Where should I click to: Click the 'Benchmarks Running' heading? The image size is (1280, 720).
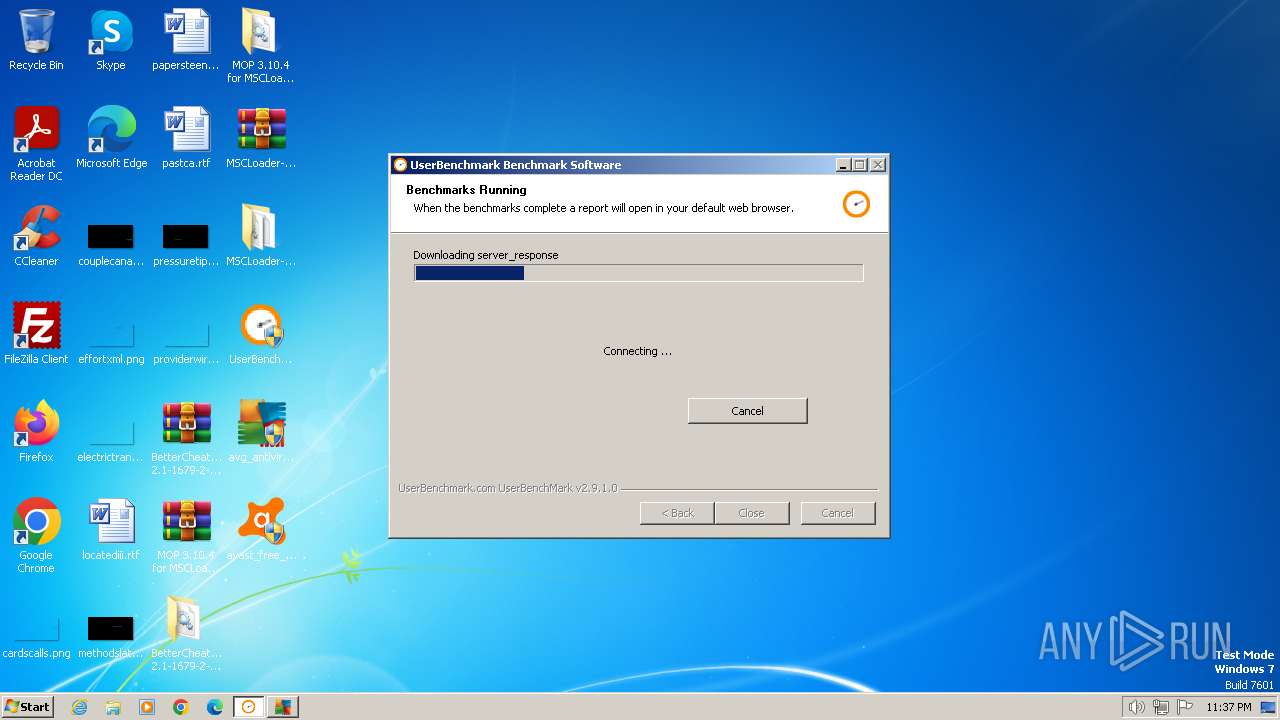tap(466, 190)
